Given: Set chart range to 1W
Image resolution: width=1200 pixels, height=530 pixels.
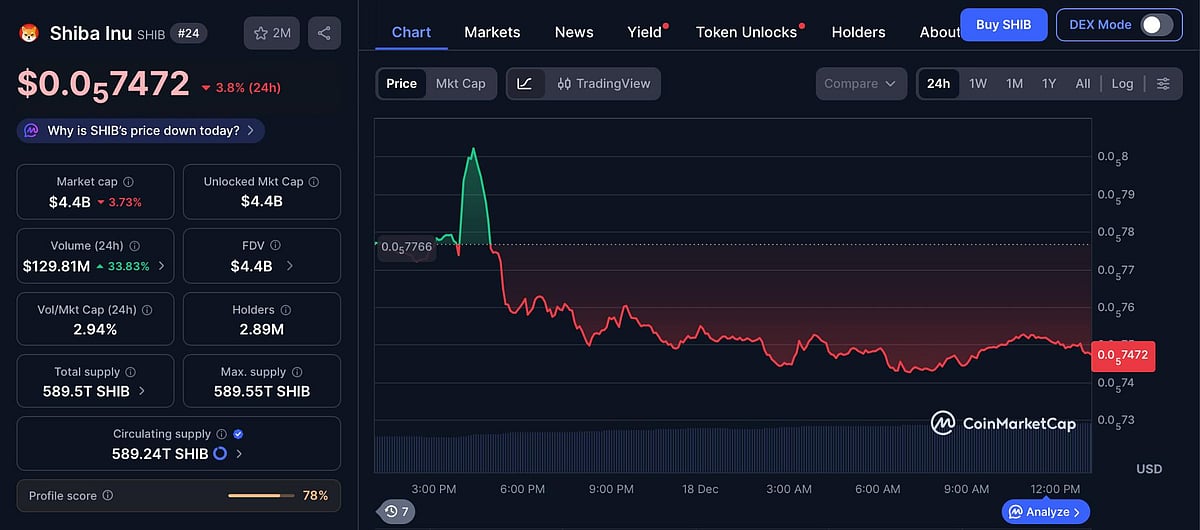Looking at the screenshot, I should pos(978,84).
